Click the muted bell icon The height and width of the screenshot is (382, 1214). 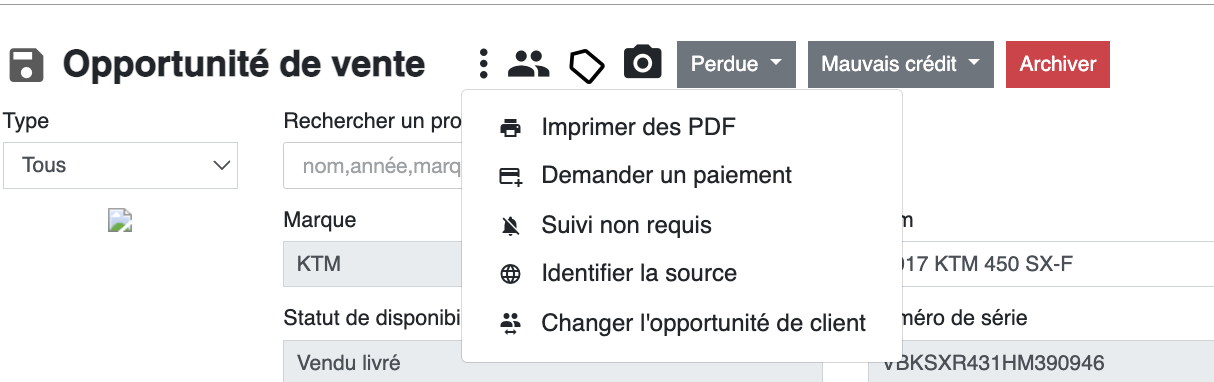(511, 225)
